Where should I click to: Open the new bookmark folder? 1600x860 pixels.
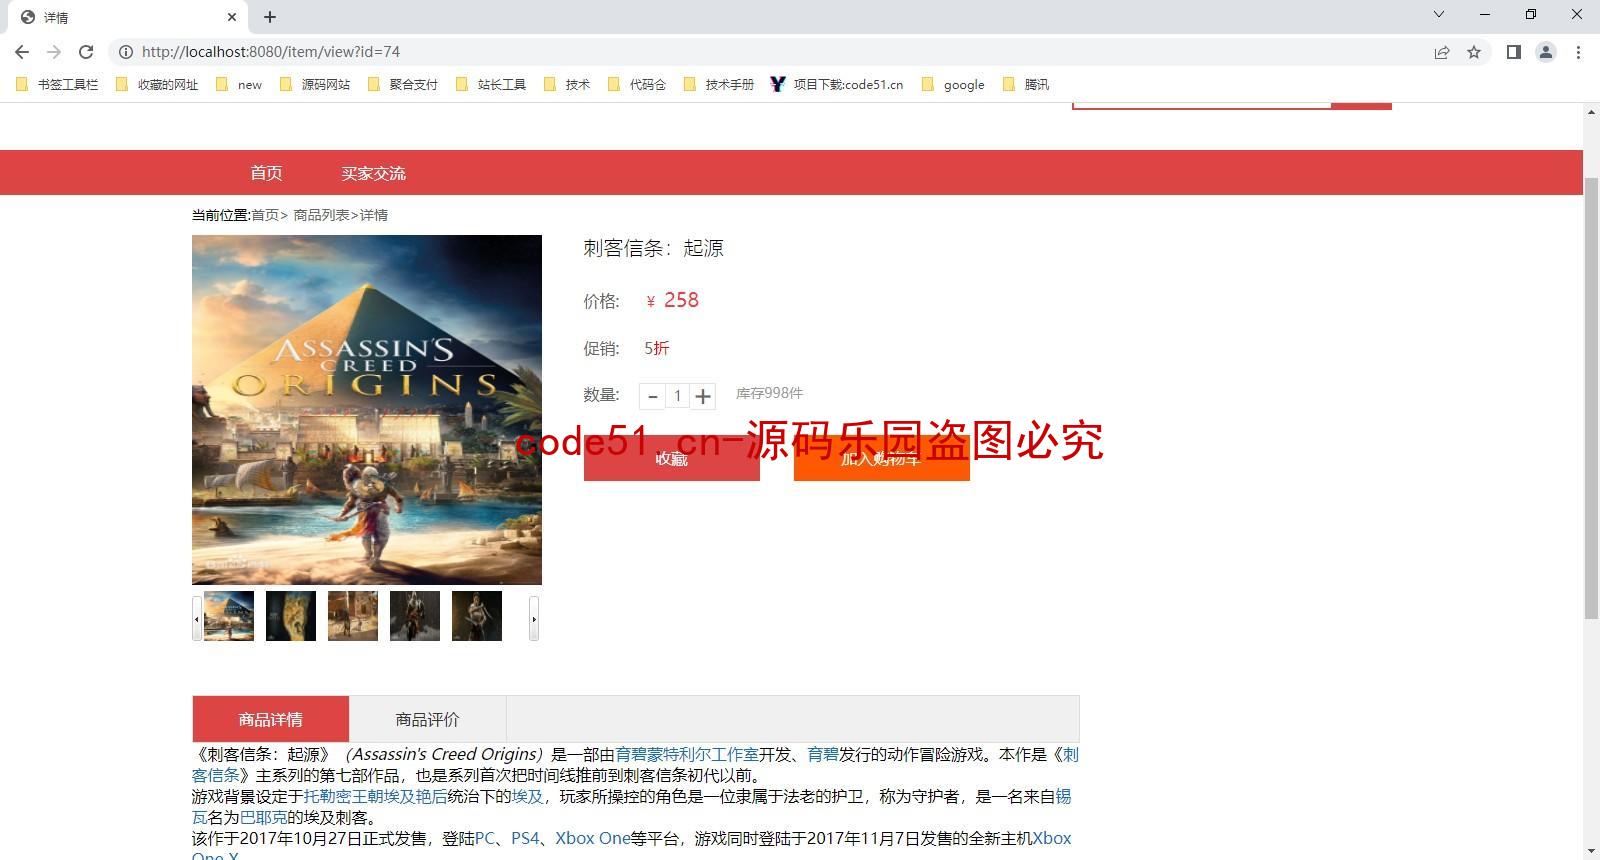[x=239, y=84]
